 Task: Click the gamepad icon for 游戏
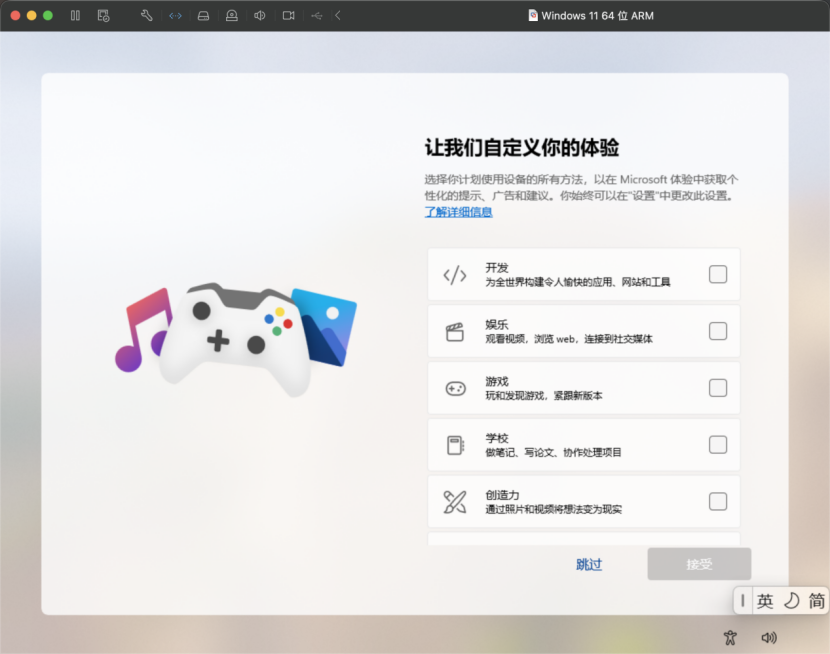tap(455, 388)
